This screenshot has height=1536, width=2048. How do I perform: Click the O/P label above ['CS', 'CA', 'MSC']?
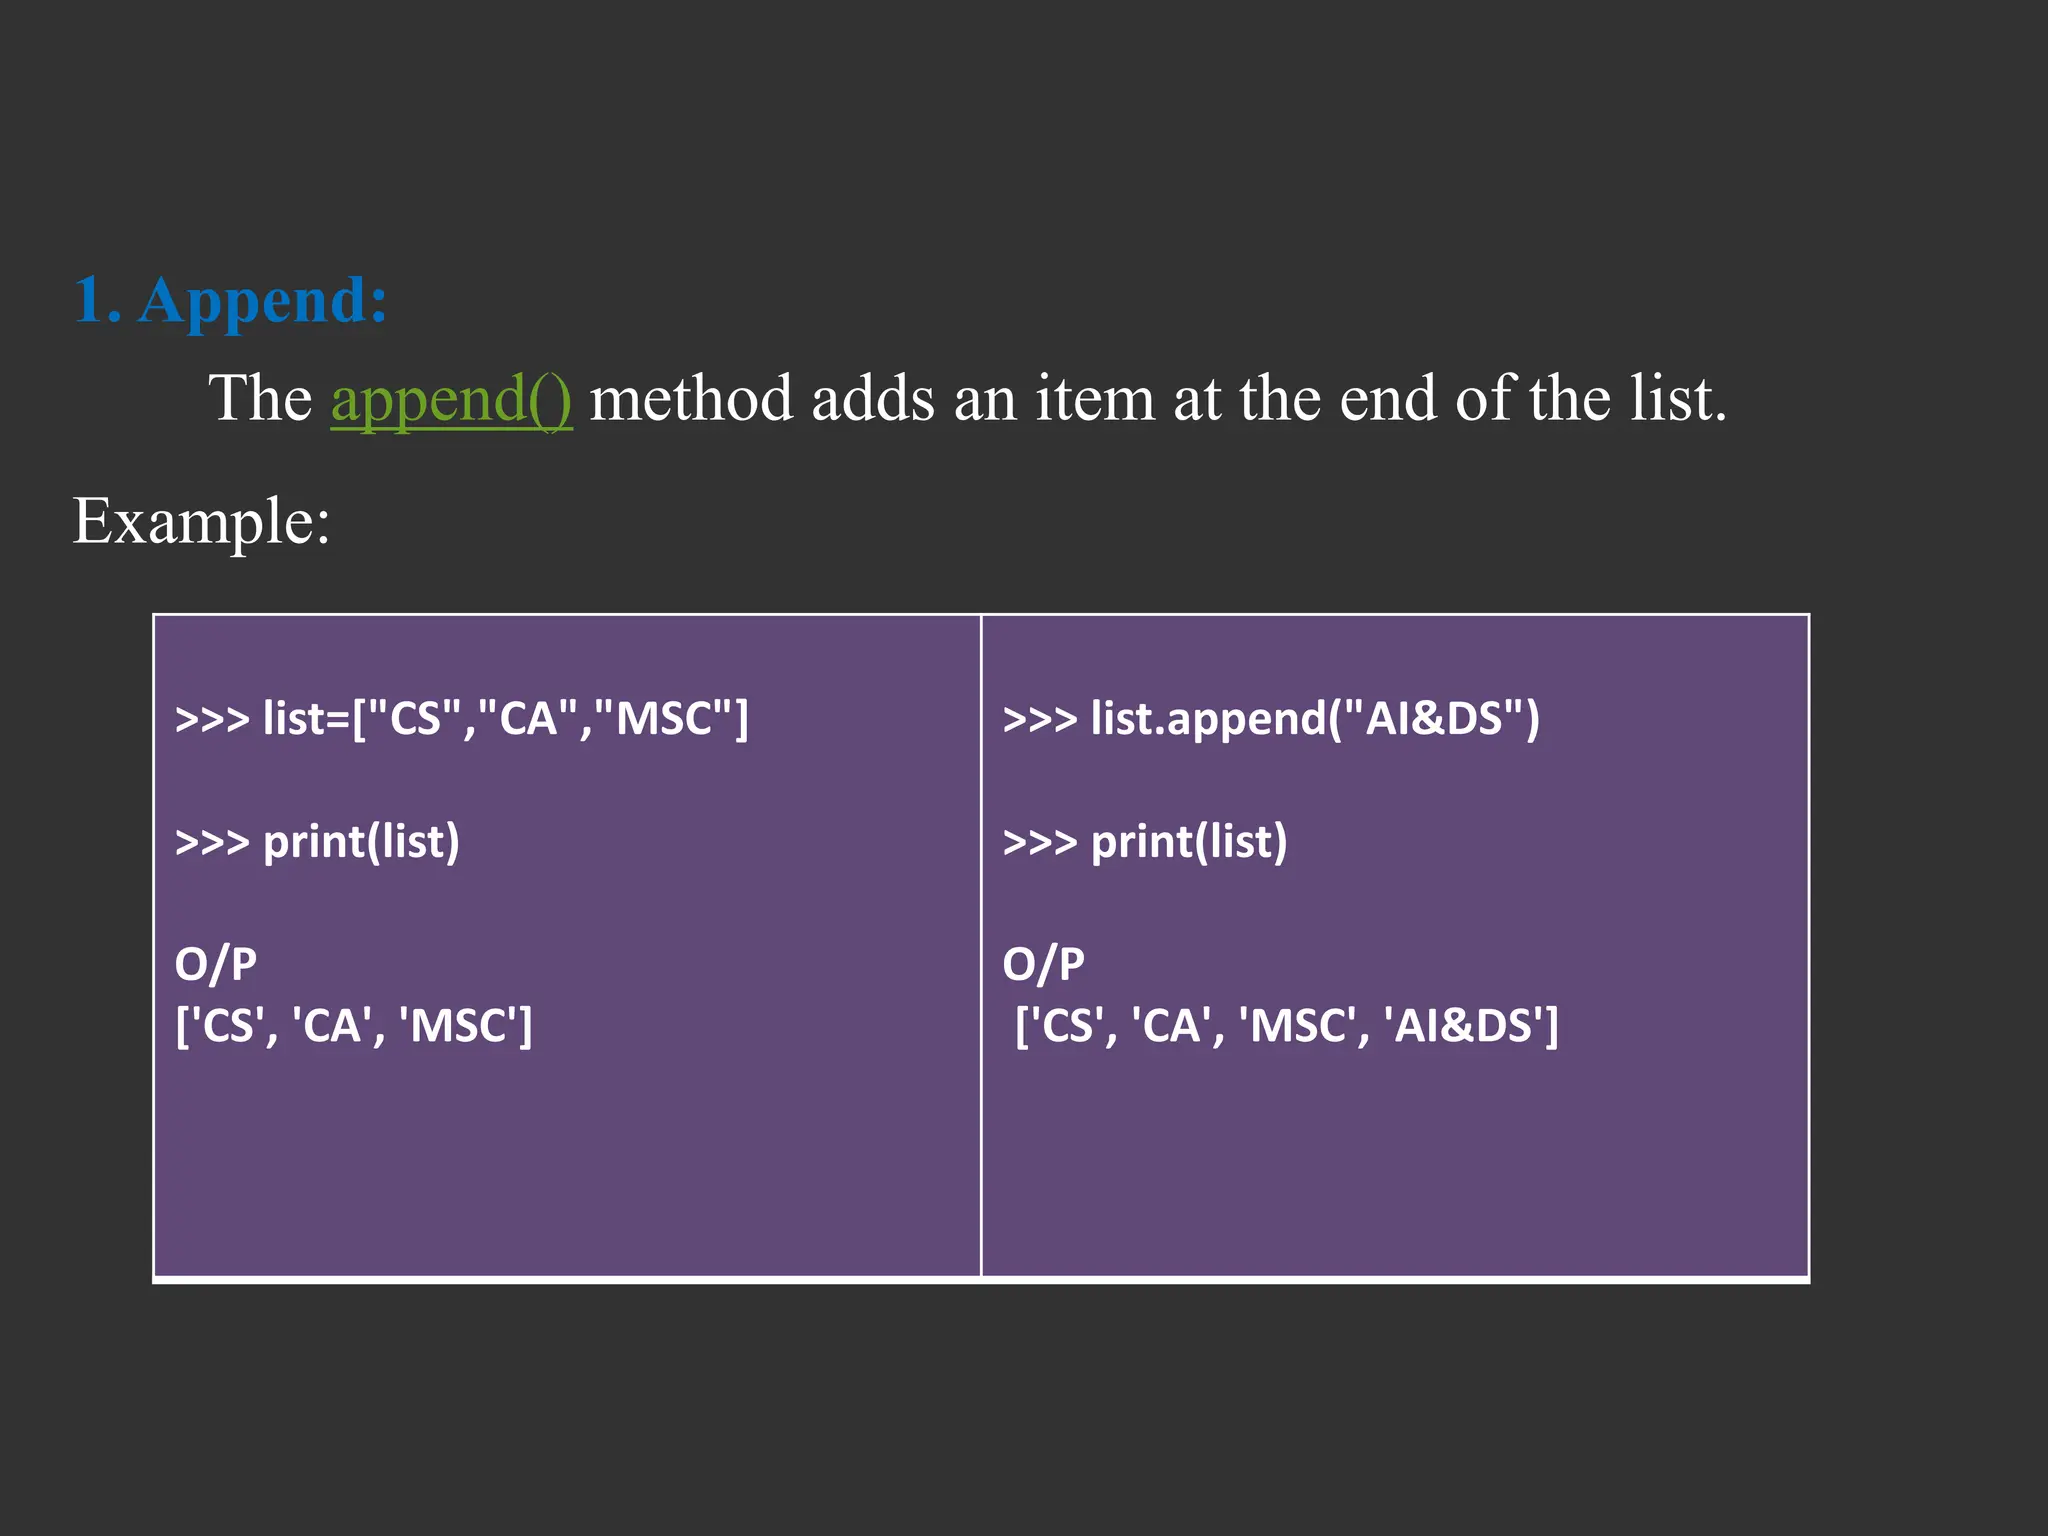[215, 964]
